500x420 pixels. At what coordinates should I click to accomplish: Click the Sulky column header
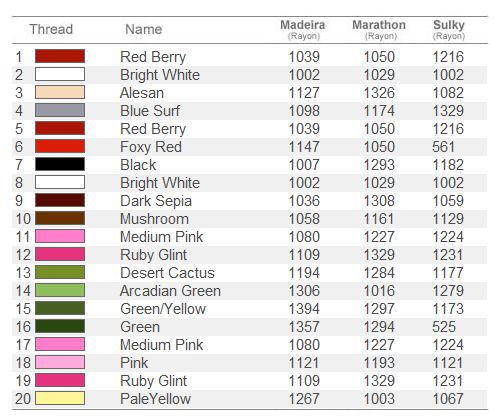(x=449, y=29)
